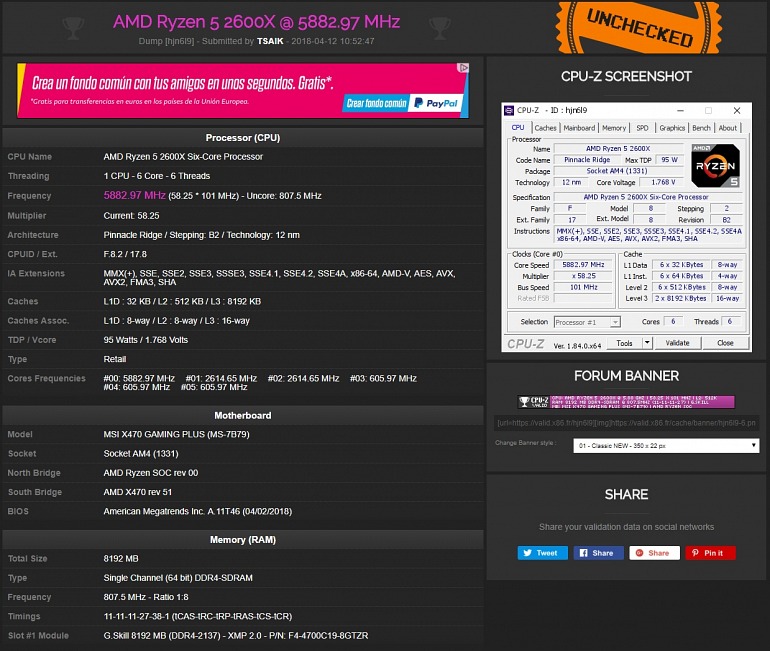Switch to the Caches tab
Screen dimensions: 770x651
pos(545,128)
